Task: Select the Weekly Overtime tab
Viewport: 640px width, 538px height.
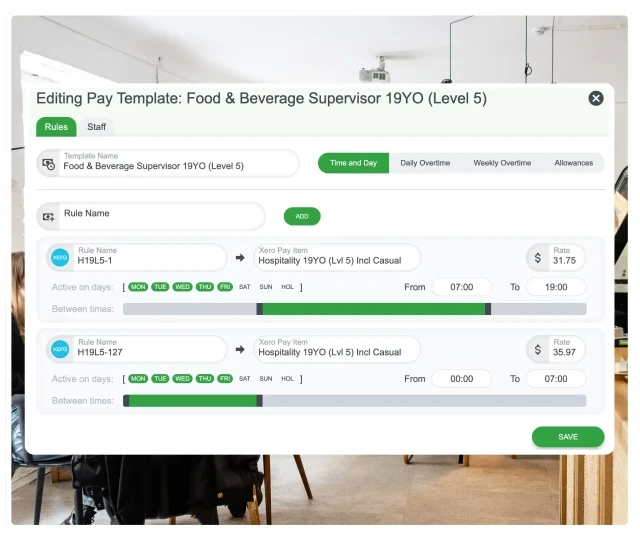Action: [502, 163]
